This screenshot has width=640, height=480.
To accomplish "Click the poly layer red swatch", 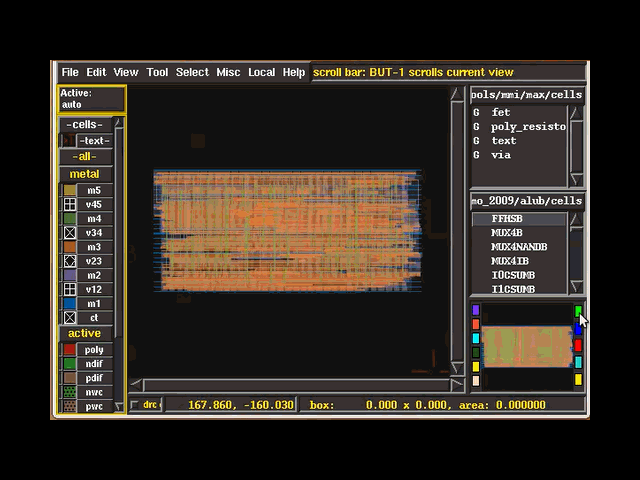I will (x=69, y=350).
